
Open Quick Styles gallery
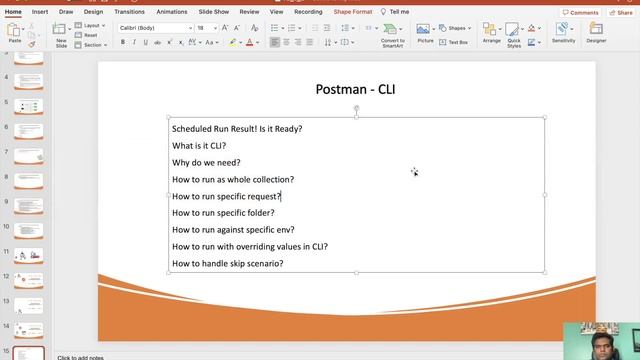coord(513,35)
